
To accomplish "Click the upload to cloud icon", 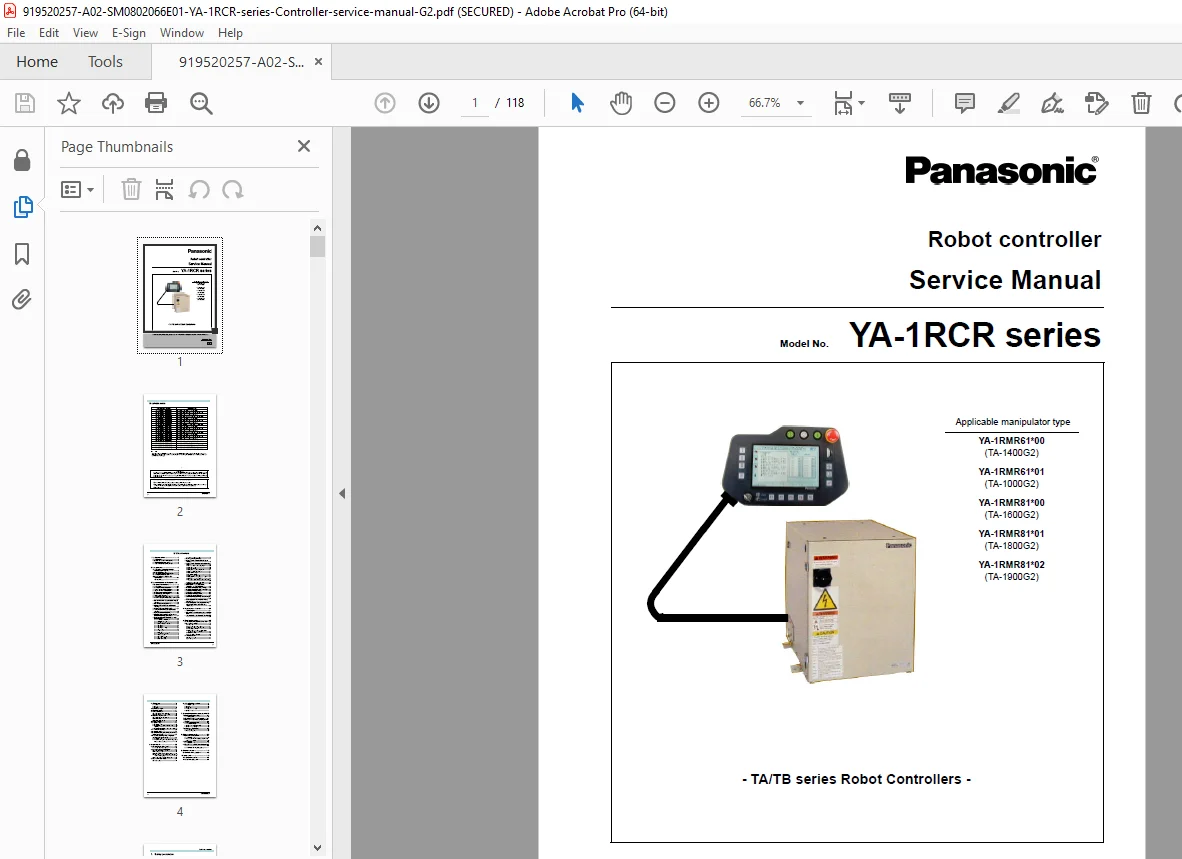I will click(113, 103).
